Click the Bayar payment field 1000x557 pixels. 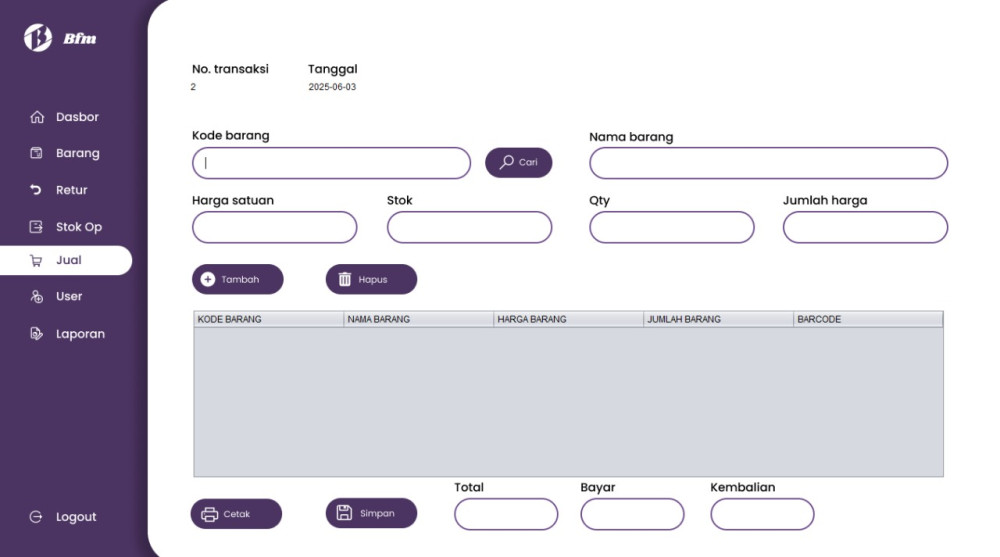pos(632,514)
